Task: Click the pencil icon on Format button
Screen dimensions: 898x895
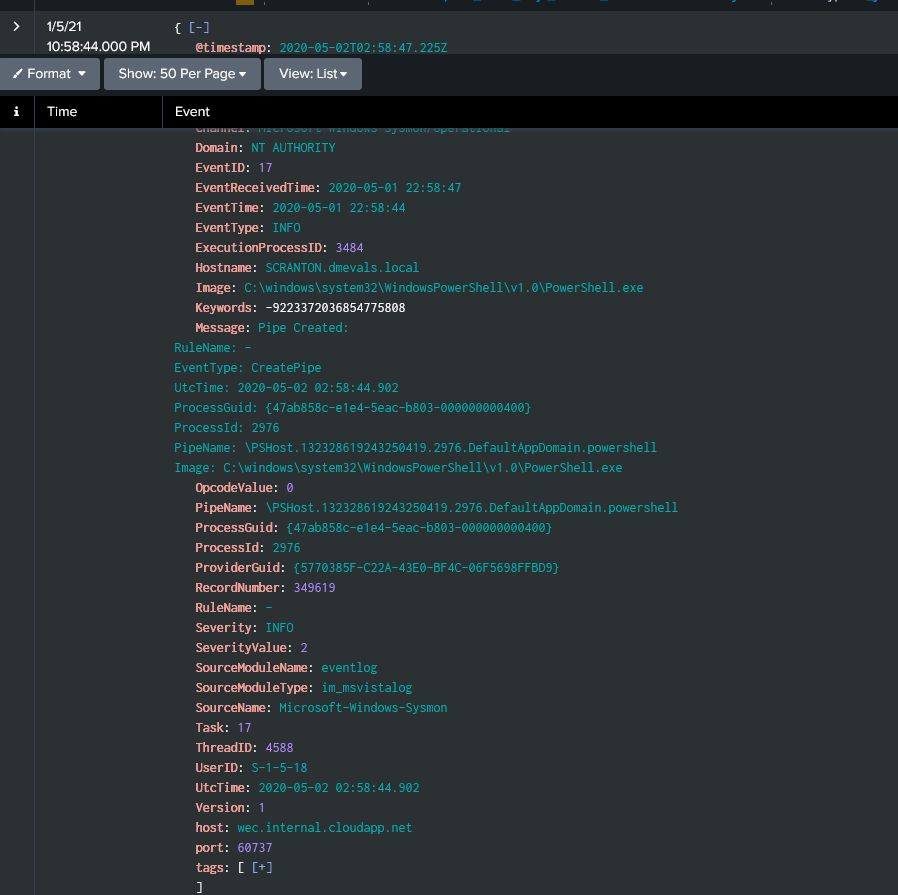Action: [x=18, y=73]
